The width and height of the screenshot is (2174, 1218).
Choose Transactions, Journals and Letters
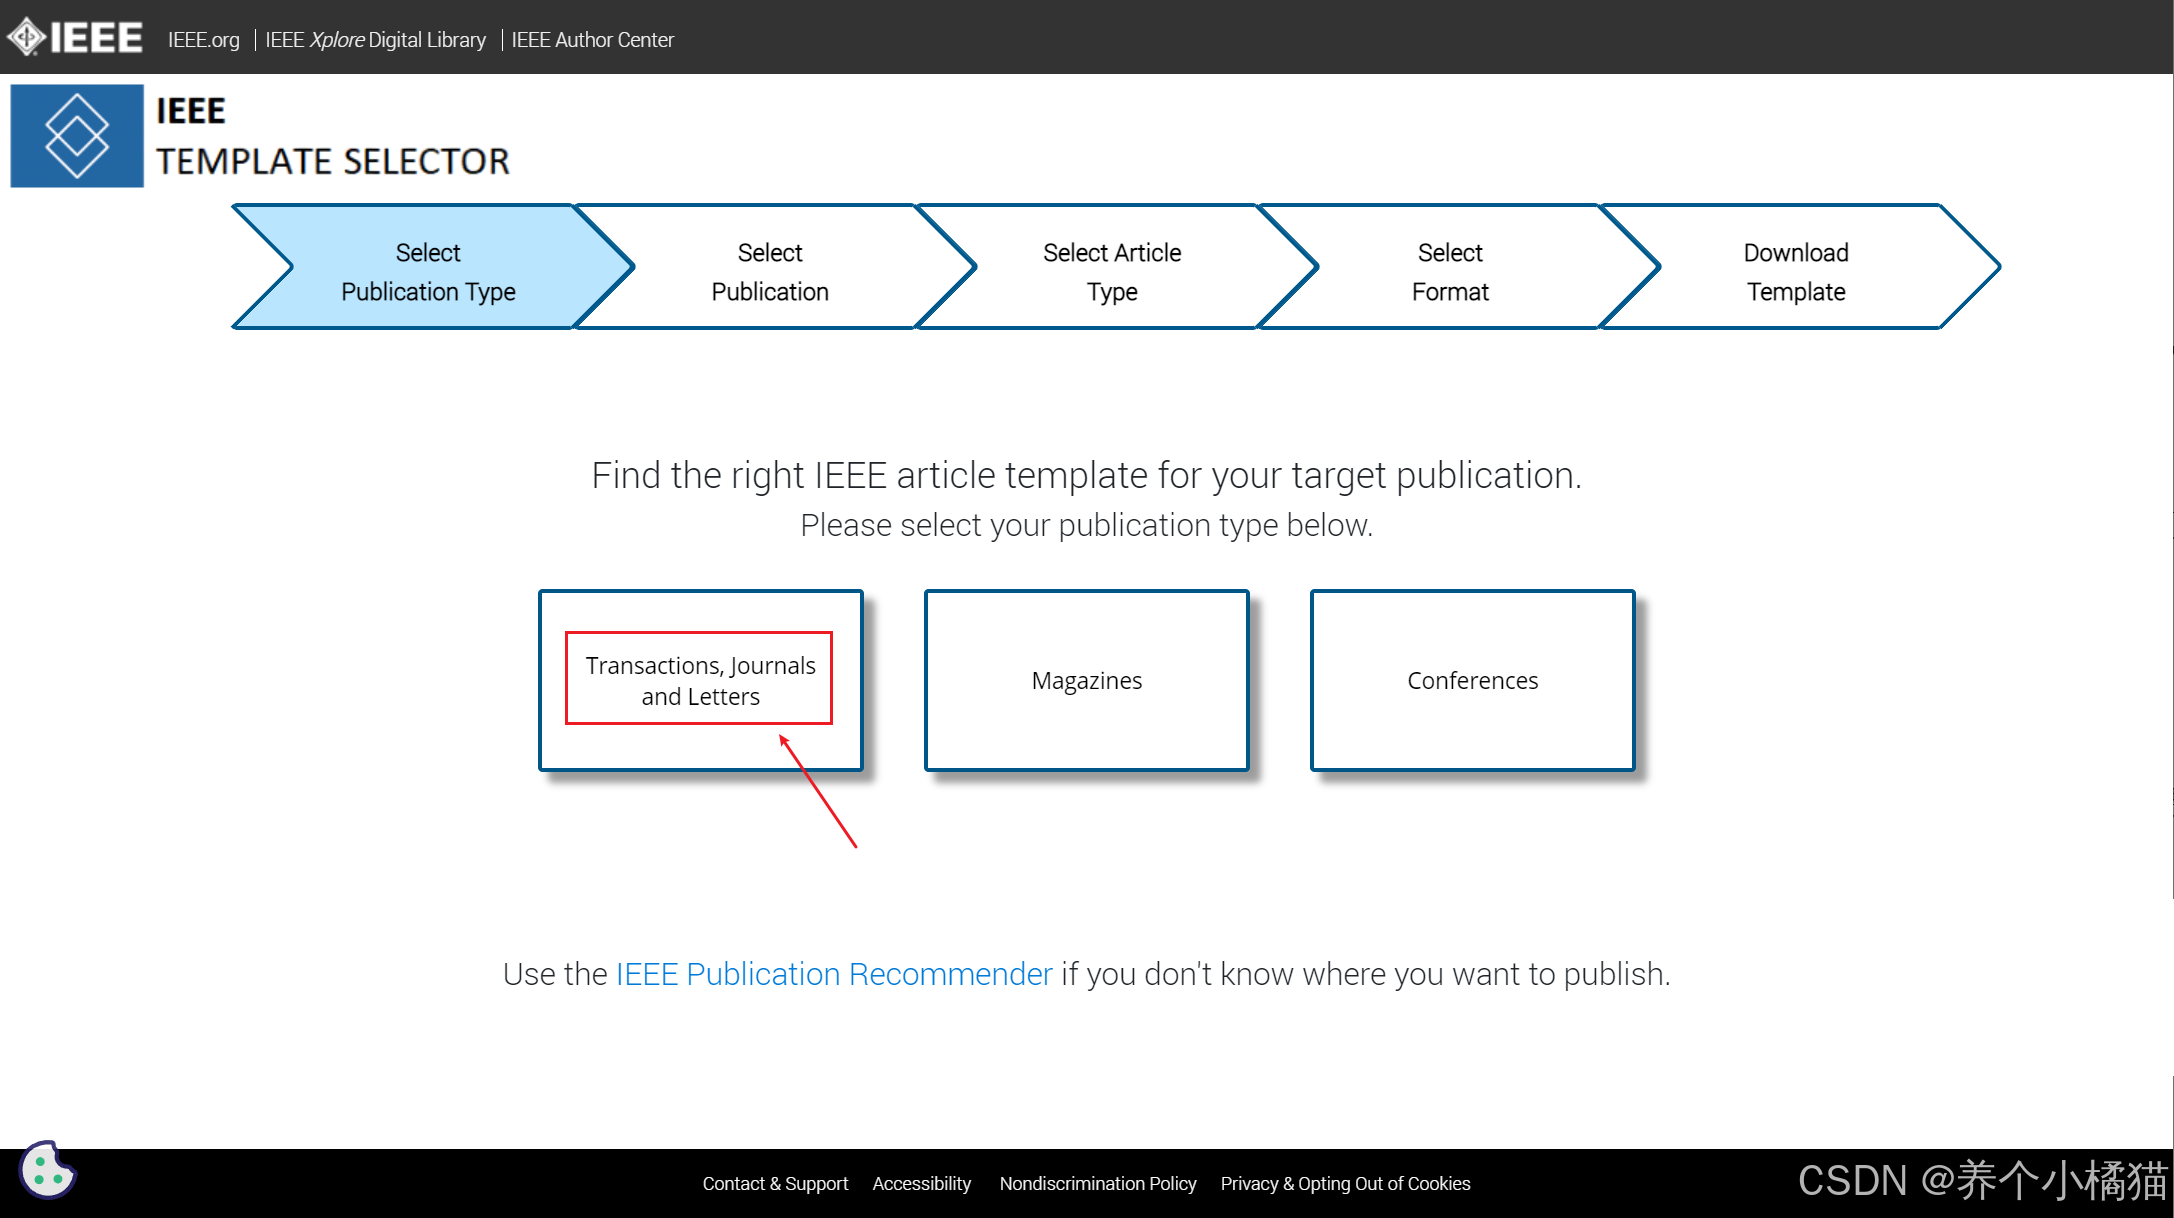[x=700, y=680]
